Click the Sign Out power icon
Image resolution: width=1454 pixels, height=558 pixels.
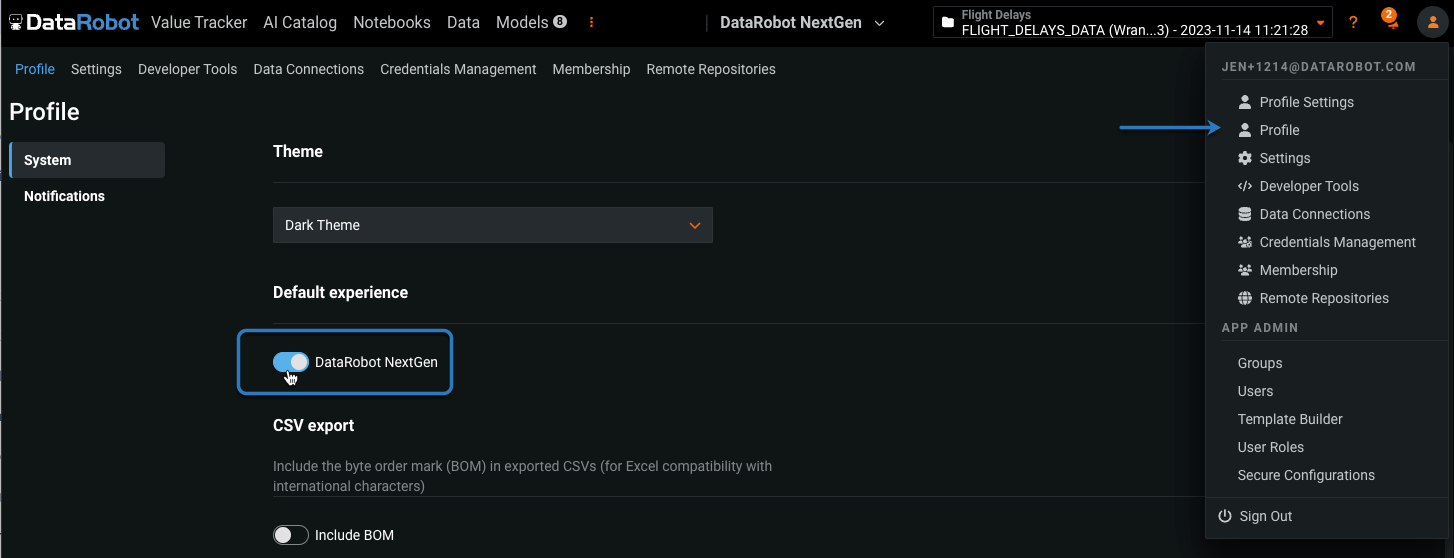(1225, 516)
